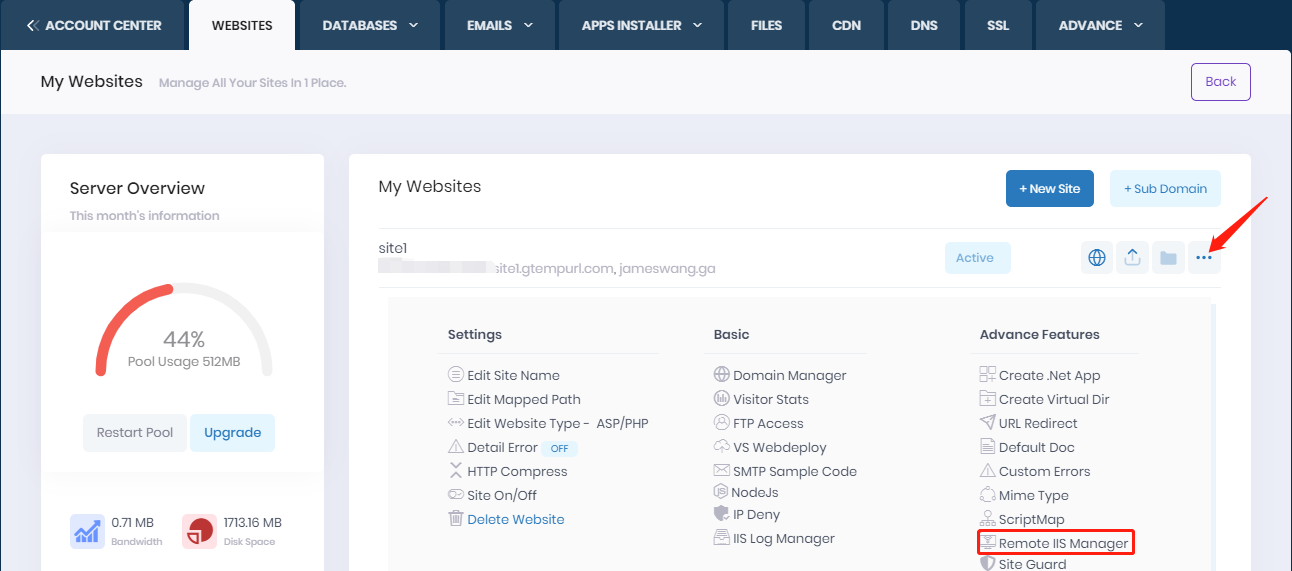Expand the Databases dropdown menu

[370, 25]
